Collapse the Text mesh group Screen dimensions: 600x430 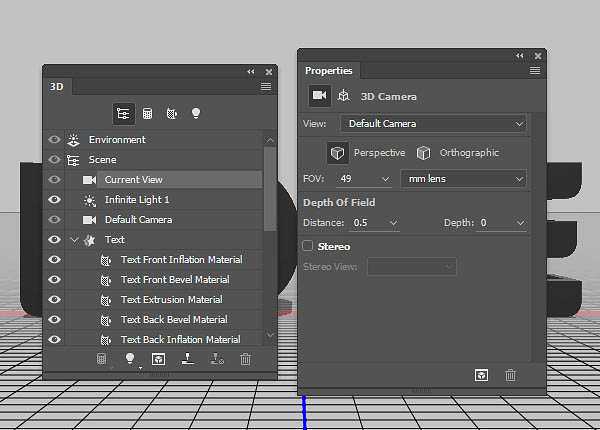pyautogui.click(x=74, y=240)
